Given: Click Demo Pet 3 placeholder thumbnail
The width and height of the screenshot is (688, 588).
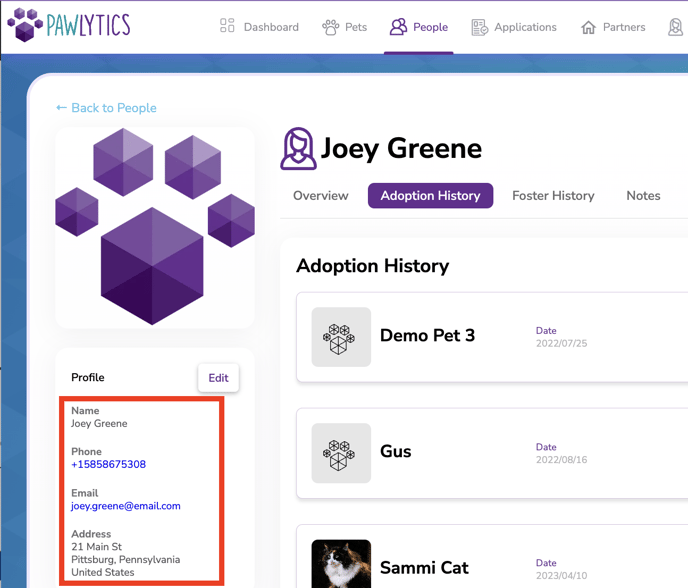Looking at the screenshot, I should pyautogui.click(x=341, y=337).
